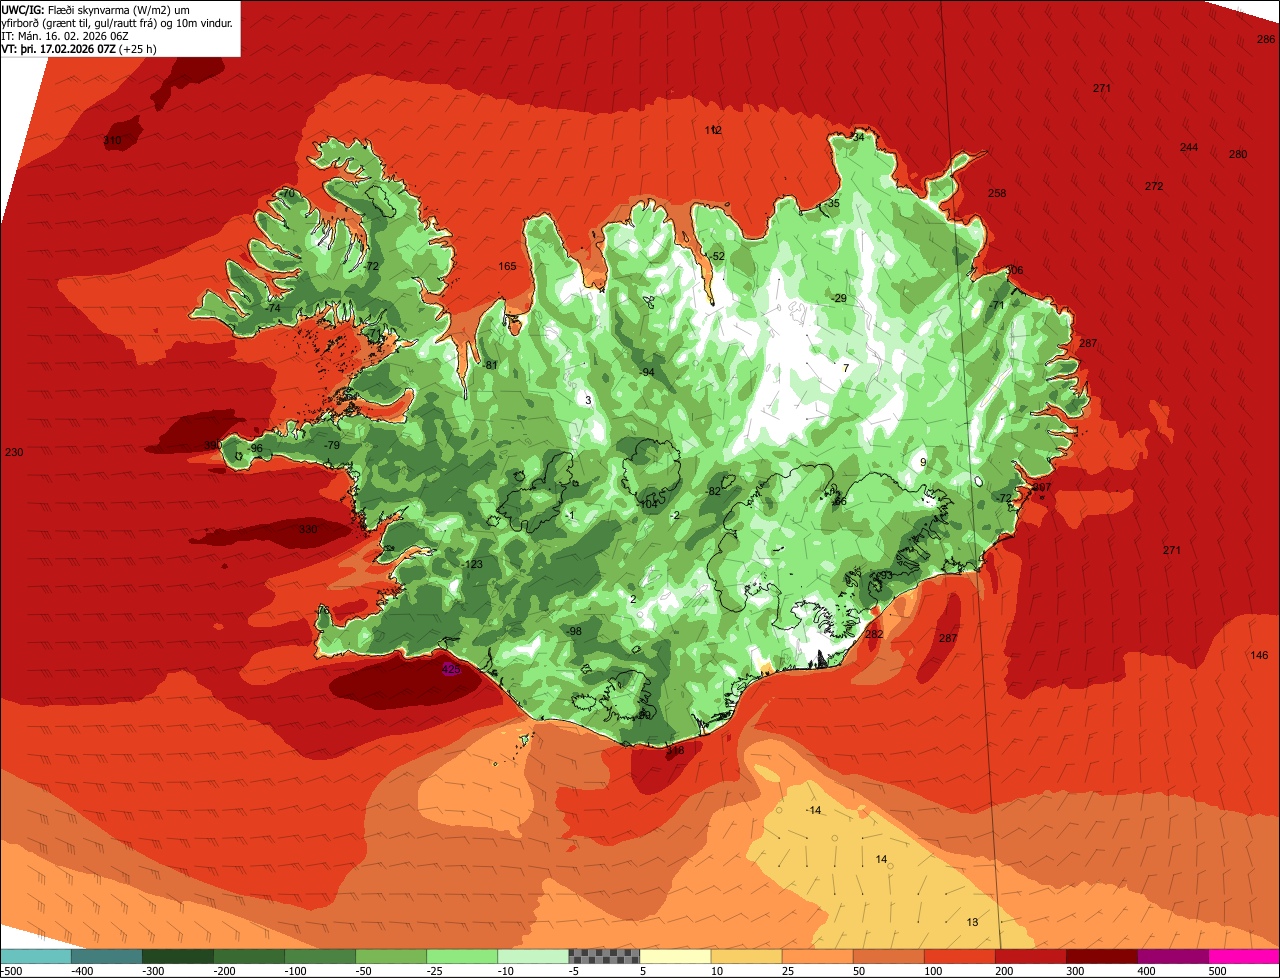Pick the light green legend swatch between -25 and -10

point(462,956)
